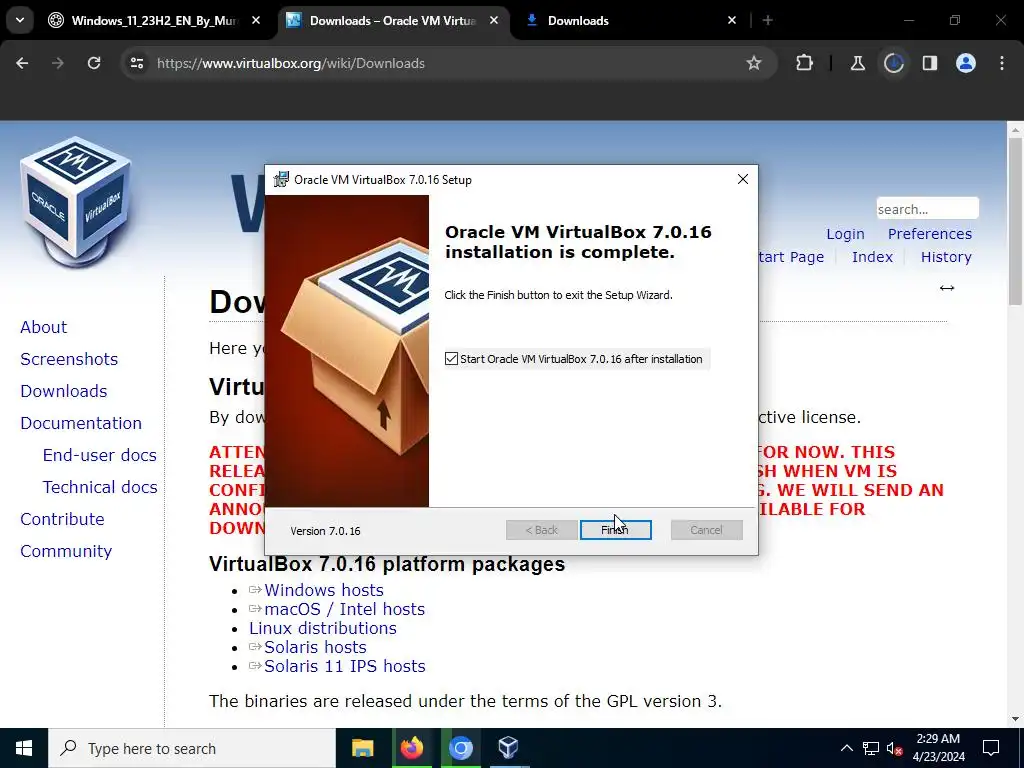Toggle the browser side panel

(x=929, y=63)
